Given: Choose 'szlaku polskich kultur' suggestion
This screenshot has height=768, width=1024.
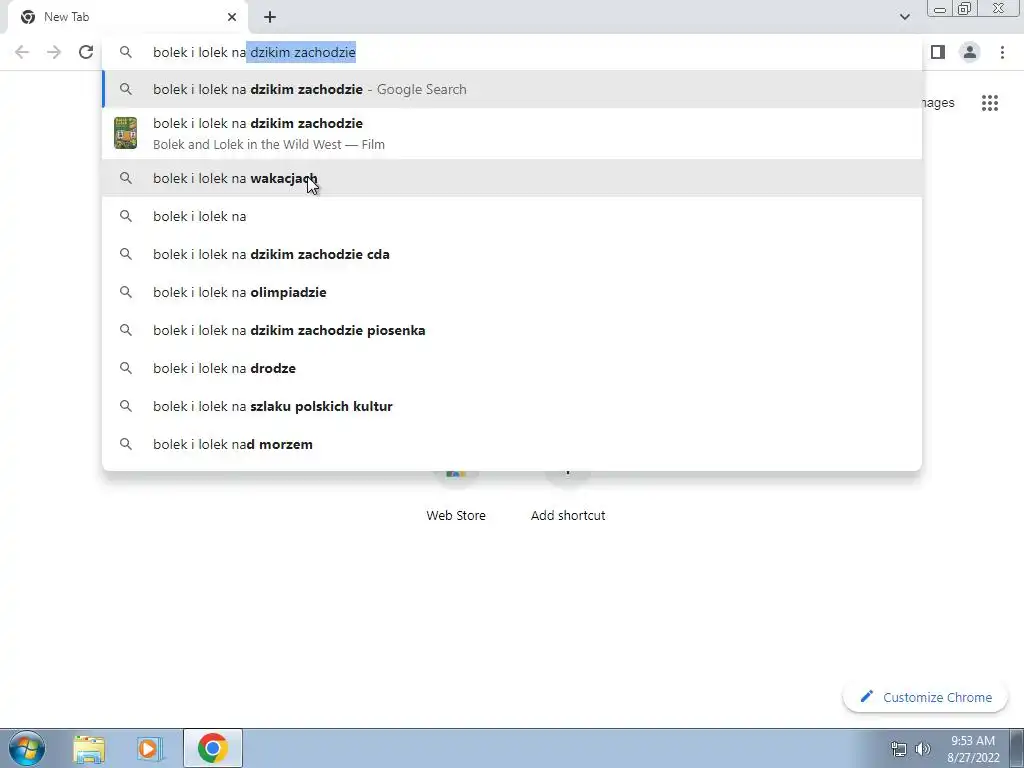Looking at the screenshot, I should [512, 406].
